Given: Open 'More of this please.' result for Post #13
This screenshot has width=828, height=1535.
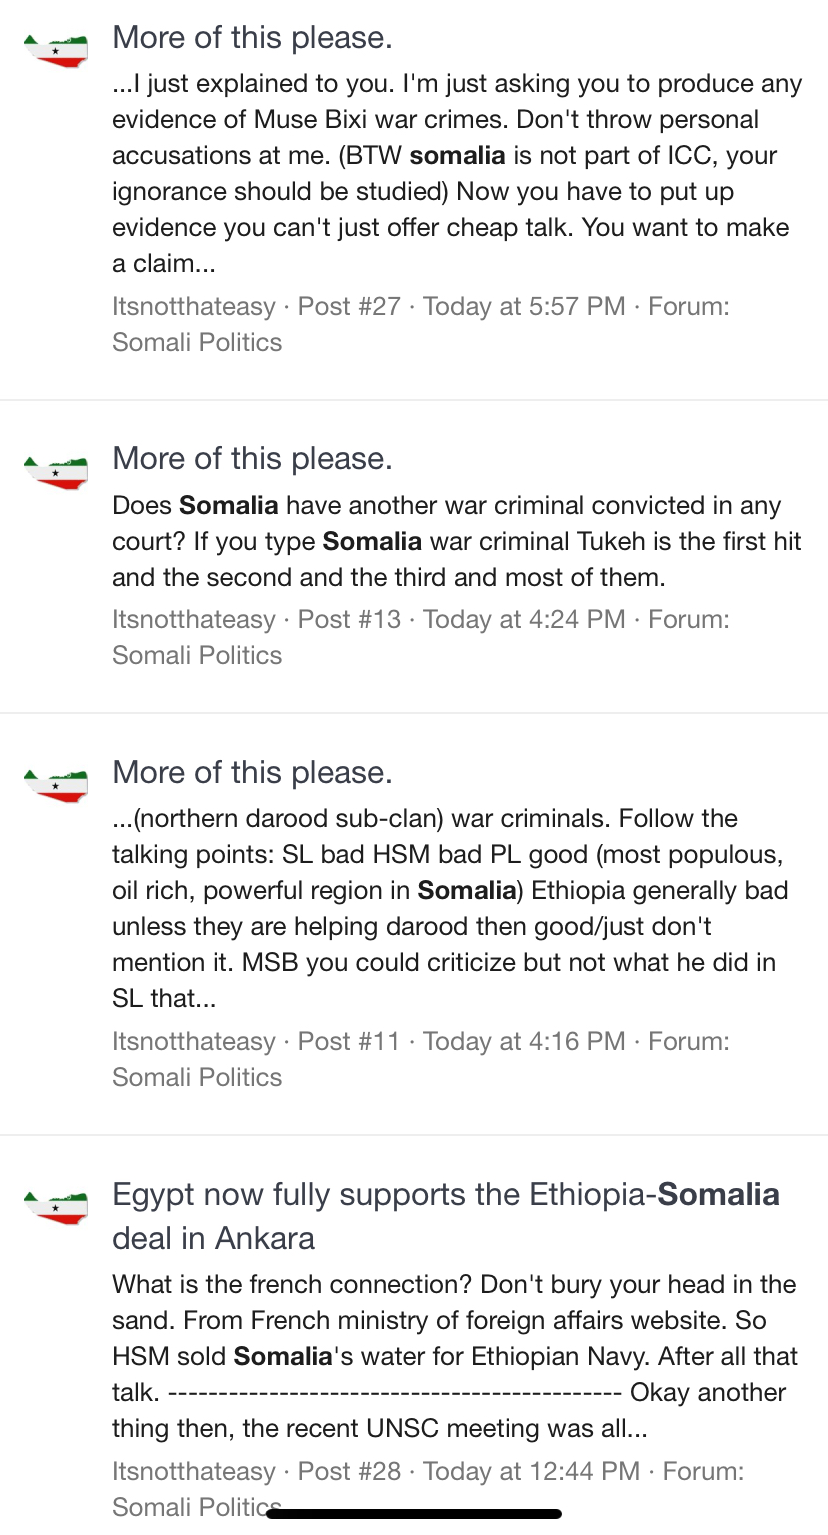Looking at the screenshot, I should pos(252,459).
